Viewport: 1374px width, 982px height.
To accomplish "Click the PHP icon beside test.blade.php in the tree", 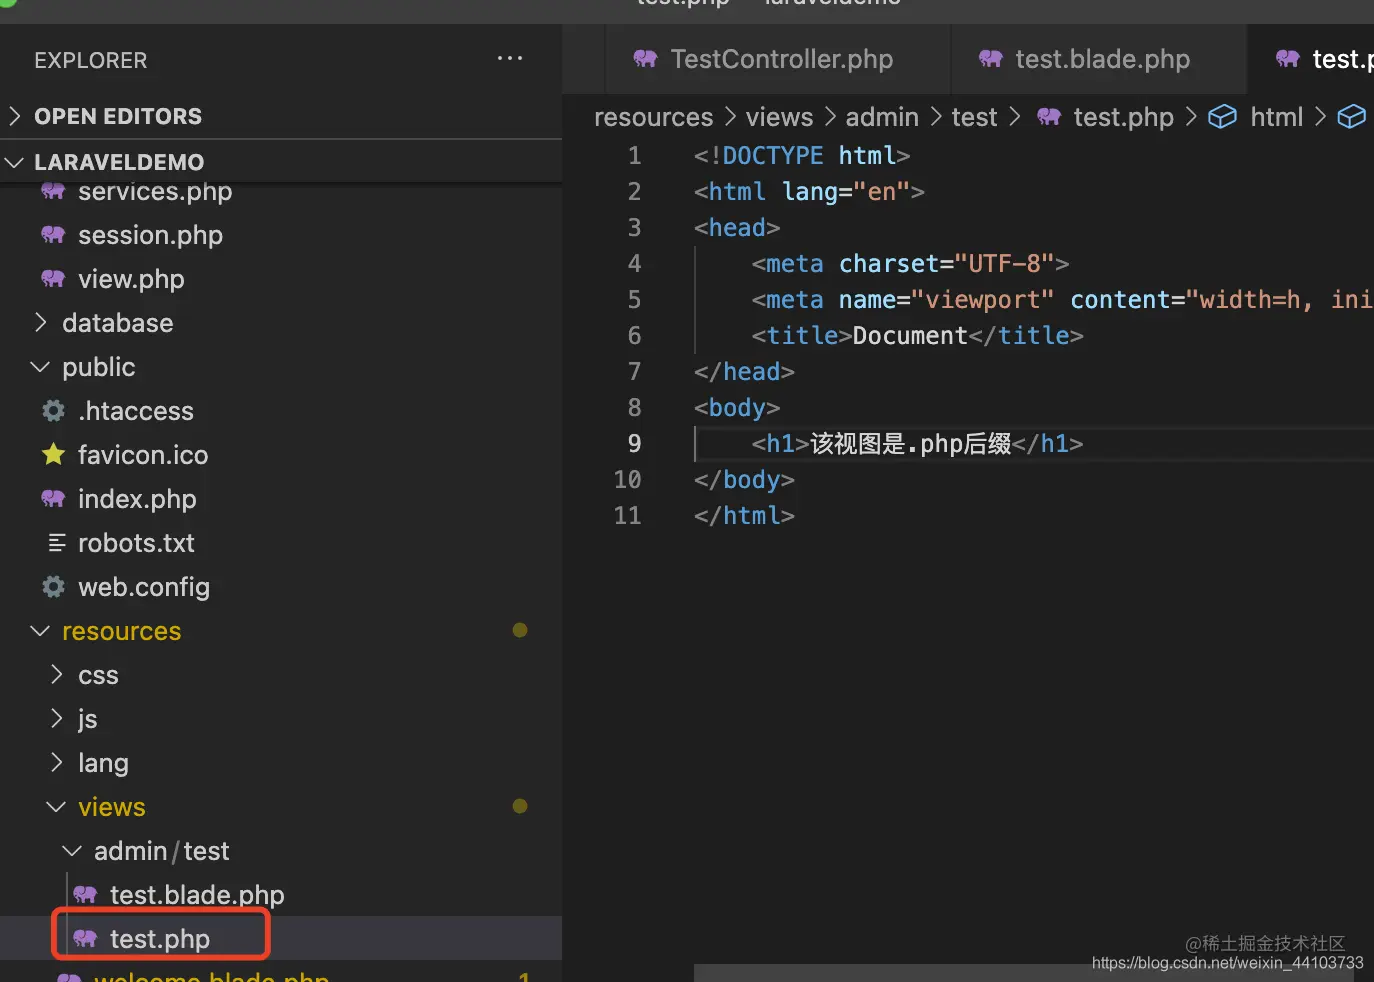I will tap(85, 895).
